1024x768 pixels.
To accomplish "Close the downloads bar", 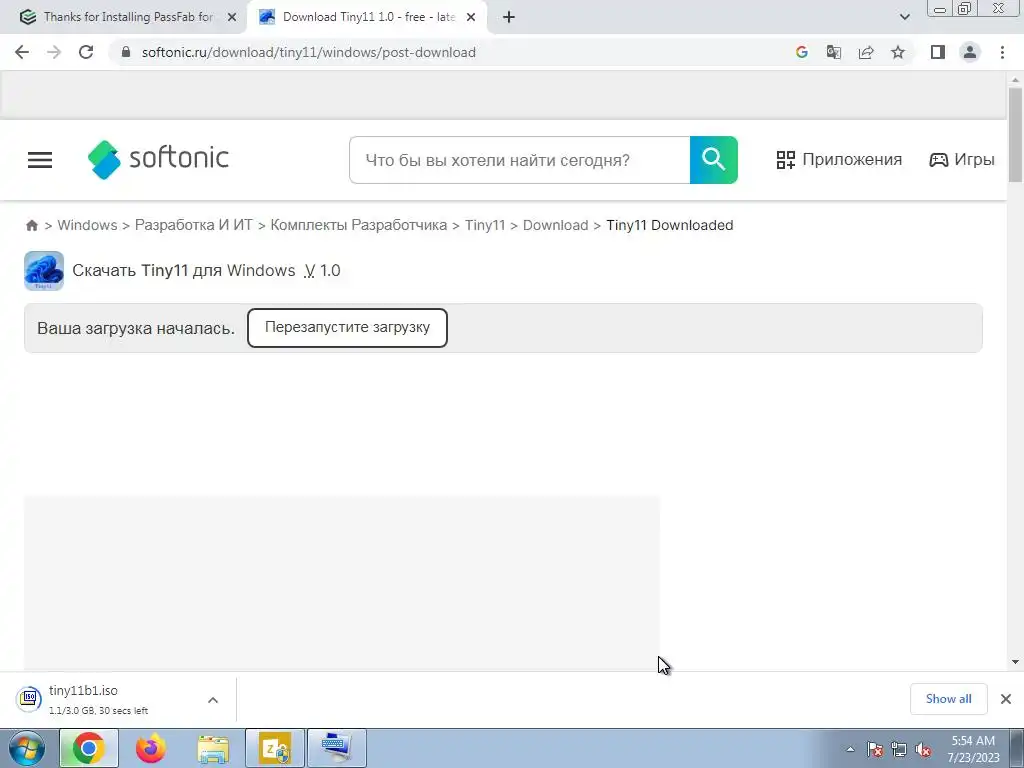I will (1006, 699).
